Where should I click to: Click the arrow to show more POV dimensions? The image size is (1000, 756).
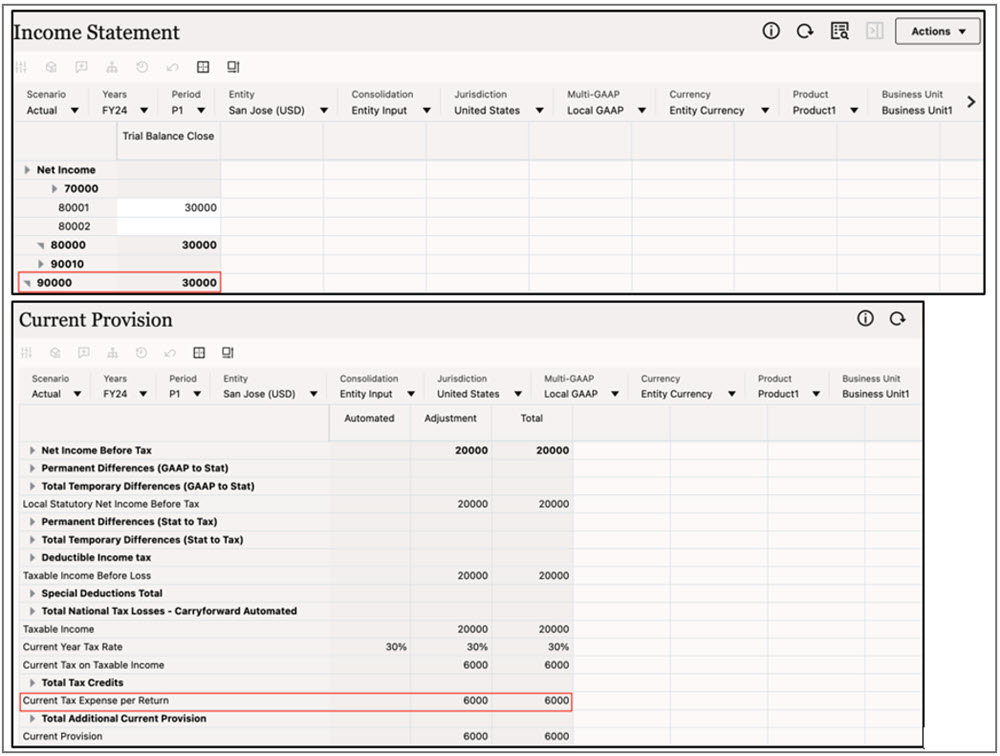pos(970,101)
